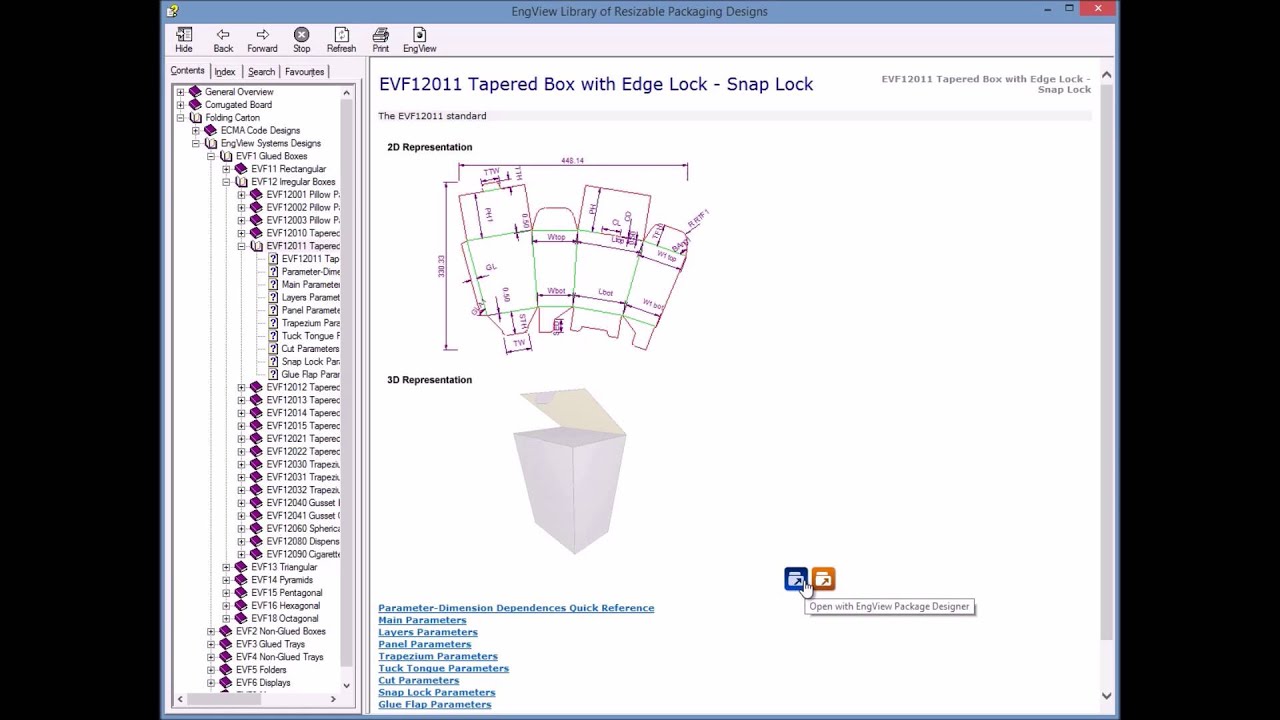This screenshot has width=1280, height=720.
Task: Expand the EVF3 Glued Trays node
Action: click(211, 645)
